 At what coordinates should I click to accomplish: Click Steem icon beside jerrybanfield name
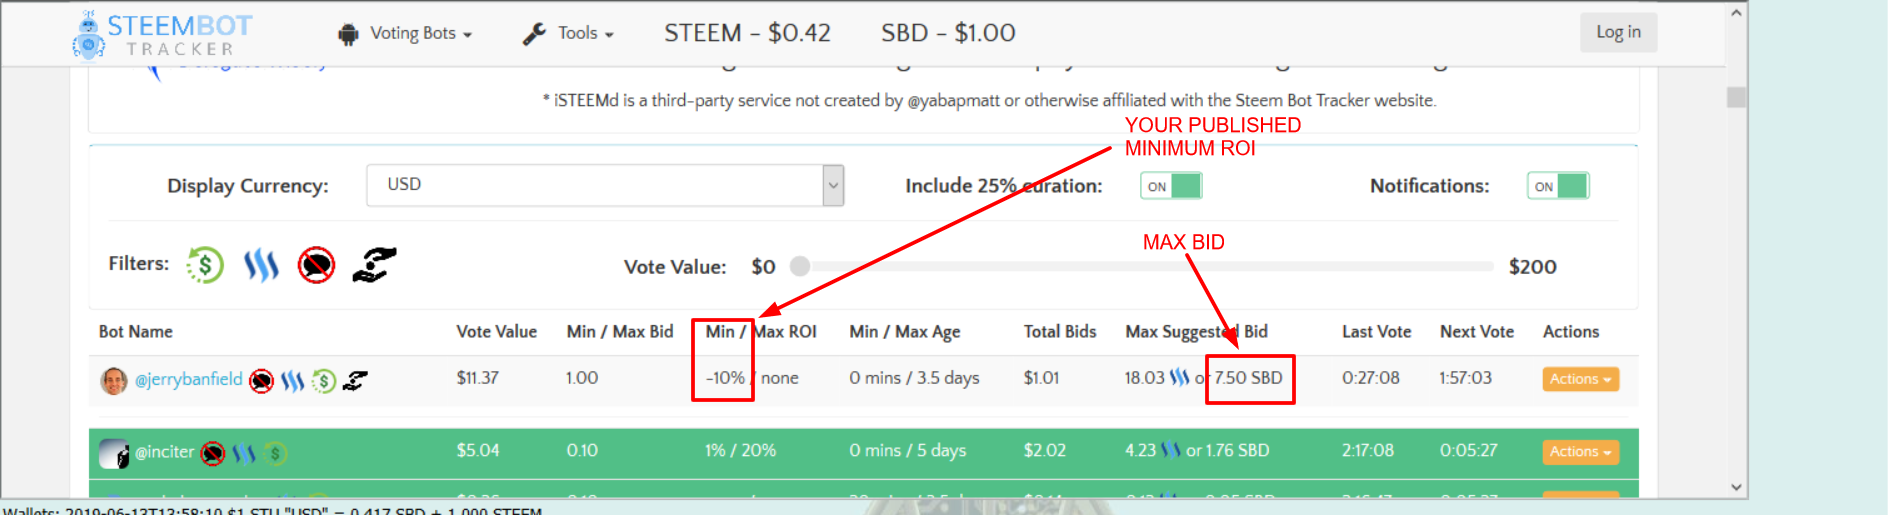click(x=292, y=380)
